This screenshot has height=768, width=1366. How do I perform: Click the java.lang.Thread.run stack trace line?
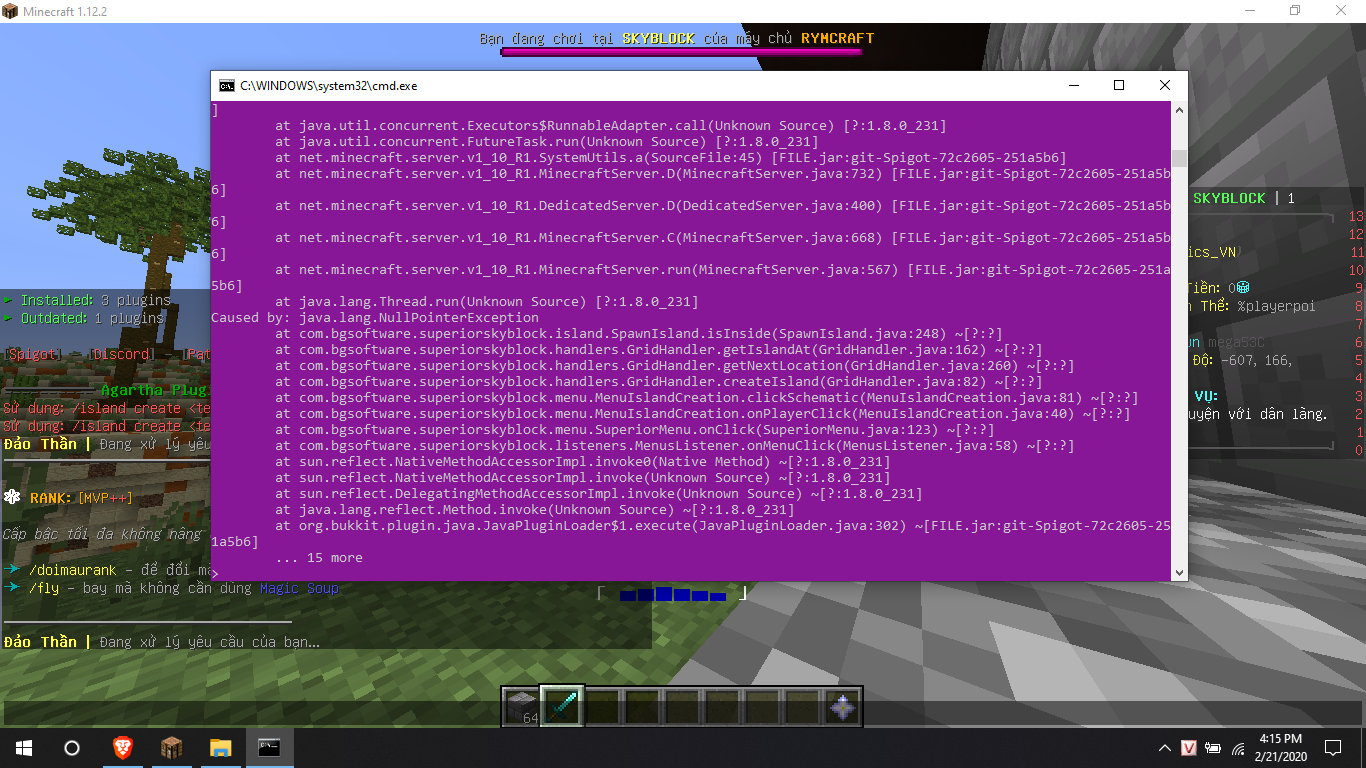point(487,301)
